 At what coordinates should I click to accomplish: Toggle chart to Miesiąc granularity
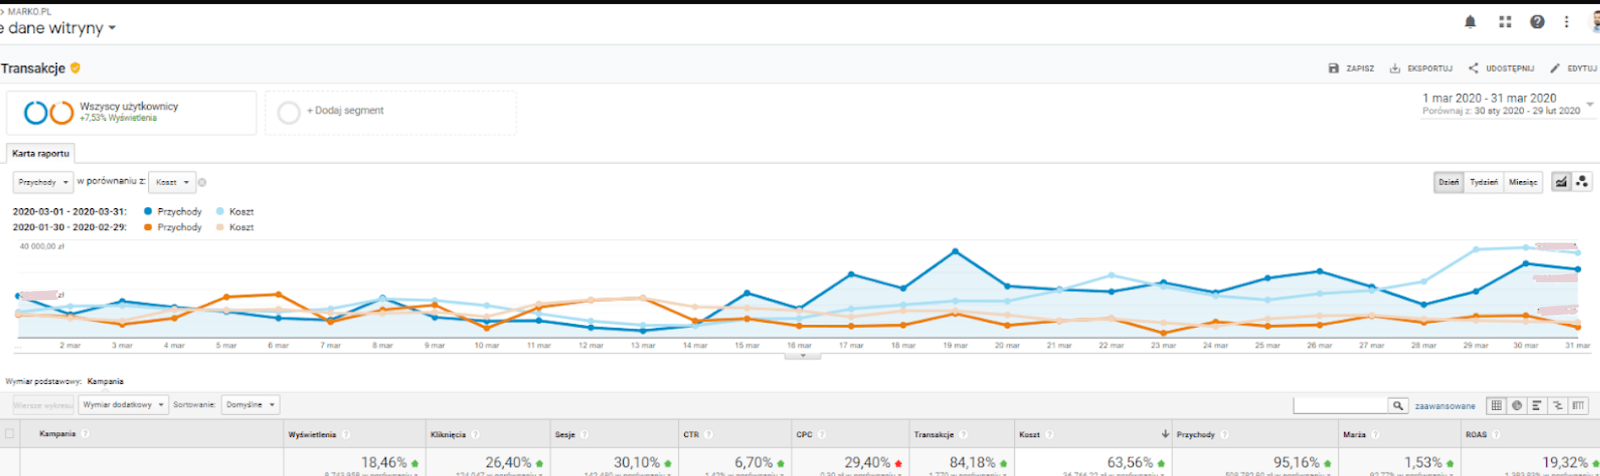tap(1523, 182)
